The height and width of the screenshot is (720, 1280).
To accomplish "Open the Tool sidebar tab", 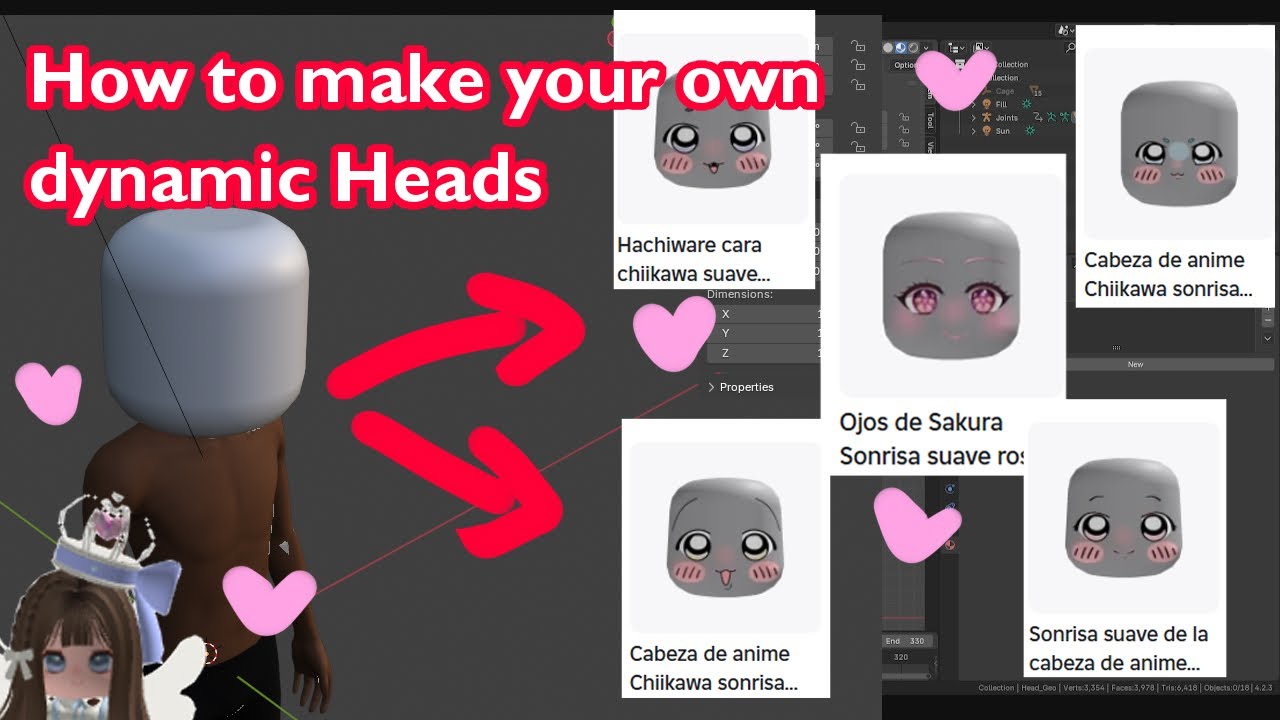I will 930,120.
